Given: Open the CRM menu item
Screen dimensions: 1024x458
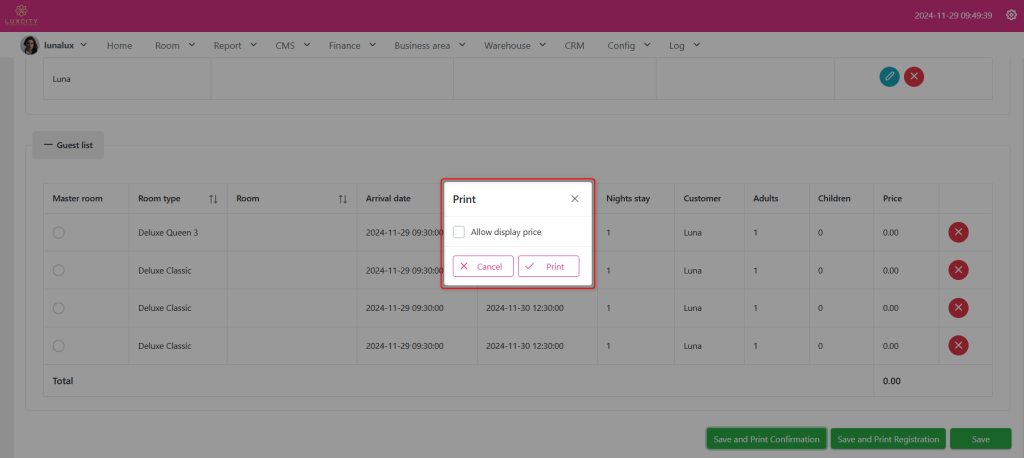Looking at the screenshot, I should pos(574,45).
